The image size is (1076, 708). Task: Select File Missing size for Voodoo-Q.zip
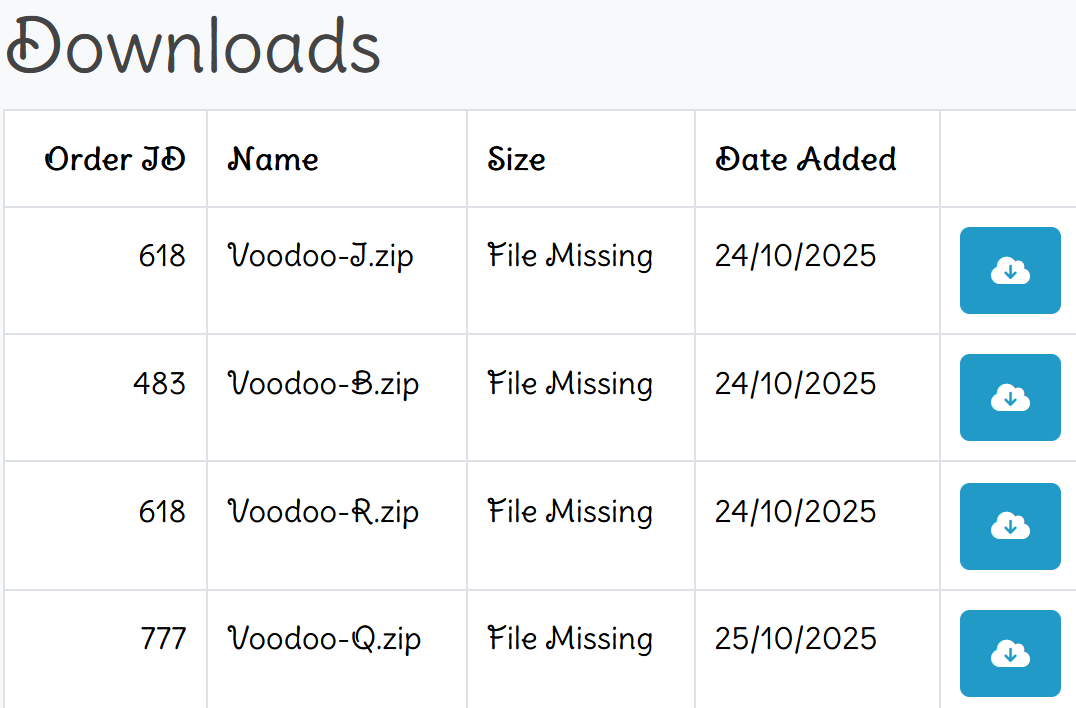click(x=570, y=639)
